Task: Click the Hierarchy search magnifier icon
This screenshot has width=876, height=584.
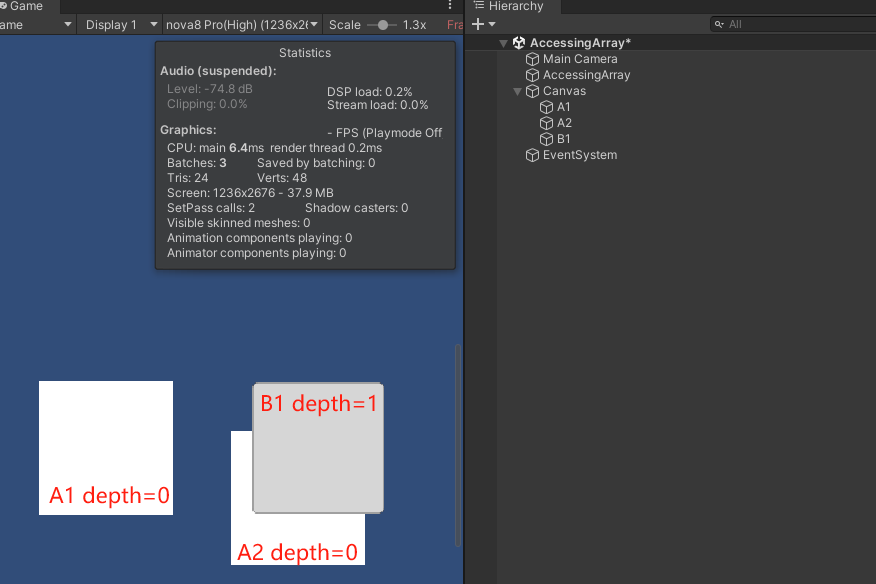Action: (x=720, y=24)
